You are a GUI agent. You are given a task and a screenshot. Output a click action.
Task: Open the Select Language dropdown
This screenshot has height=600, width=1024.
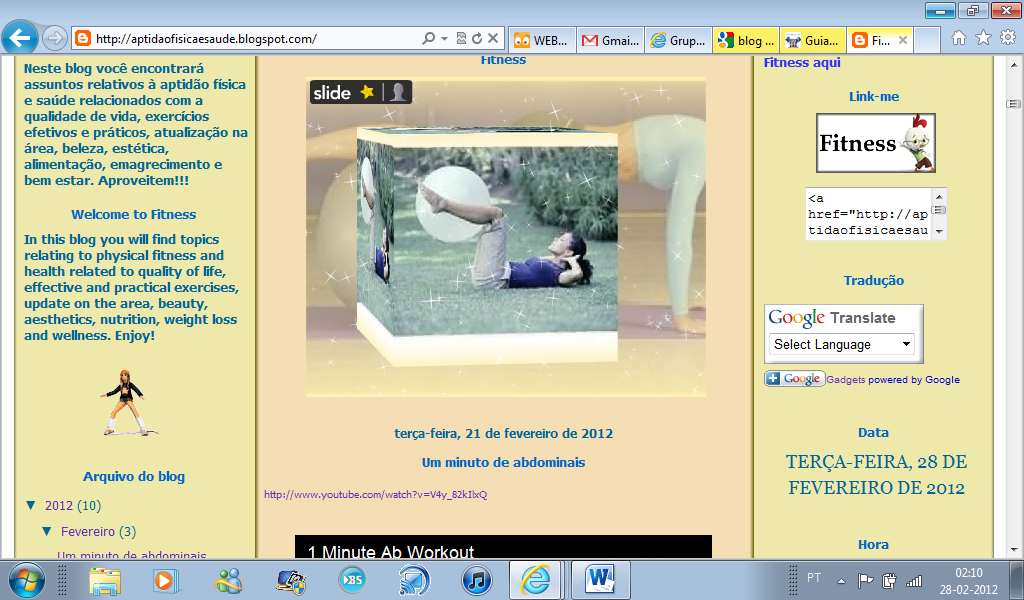843,344
